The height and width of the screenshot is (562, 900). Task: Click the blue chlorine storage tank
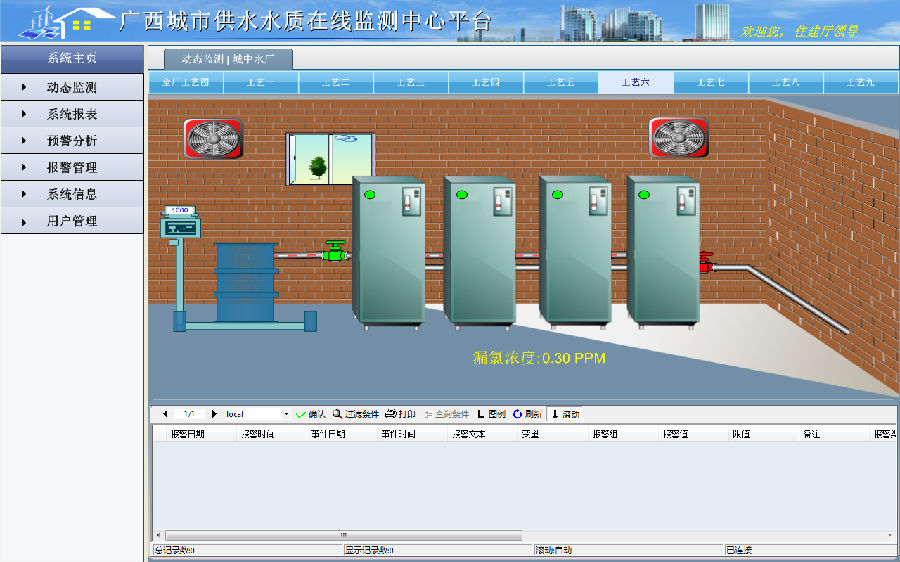pyautogui.click(x=246, y=281)
